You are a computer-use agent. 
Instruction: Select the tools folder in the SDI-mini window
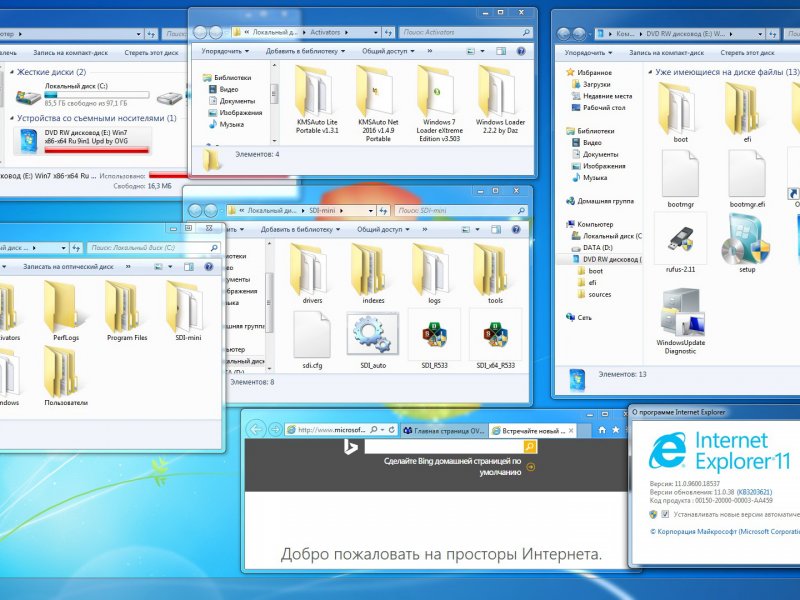495,274
